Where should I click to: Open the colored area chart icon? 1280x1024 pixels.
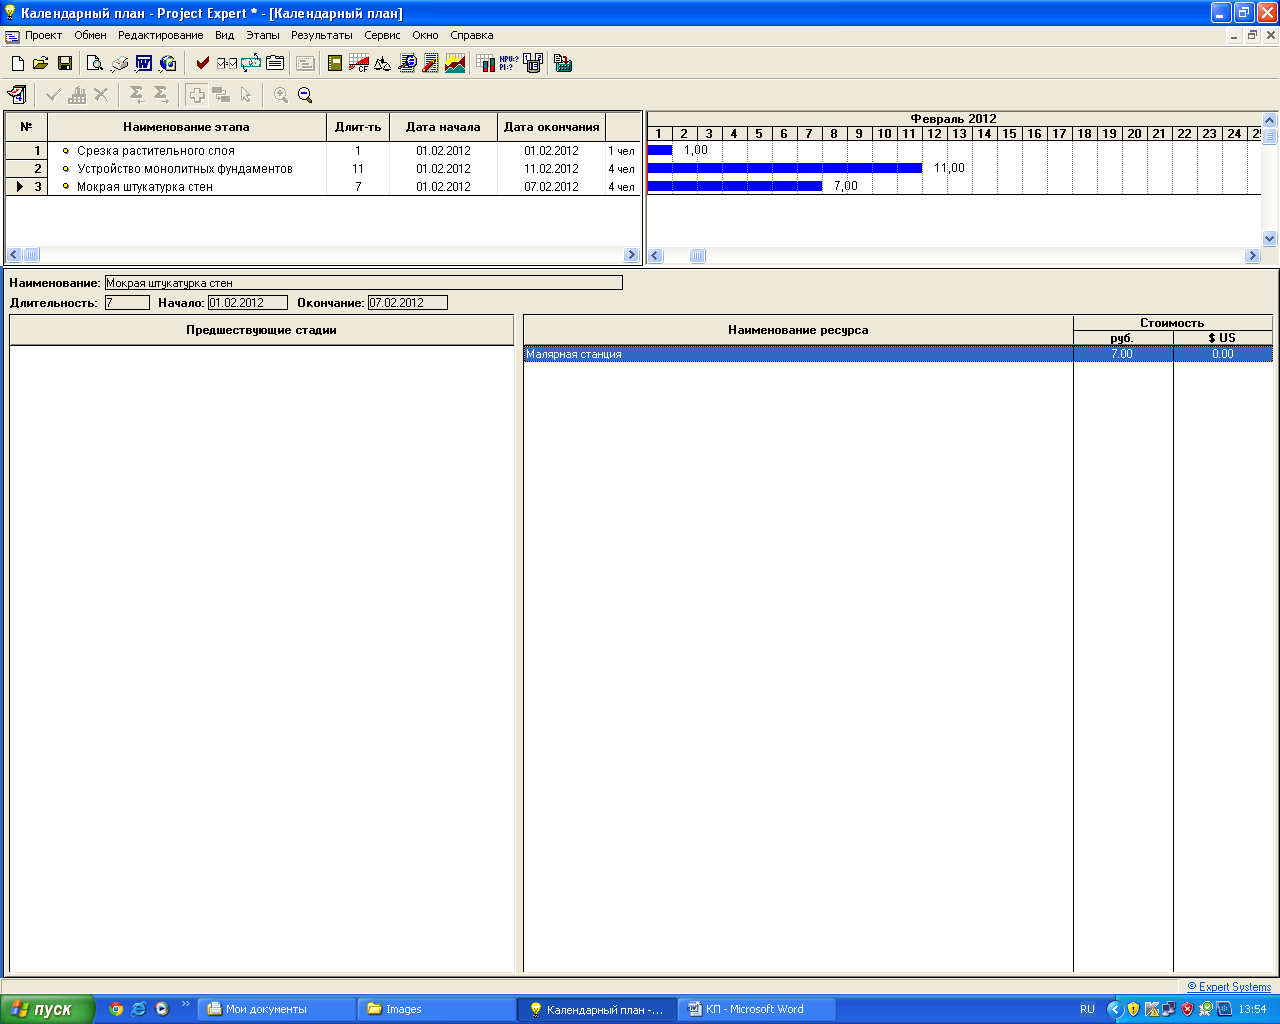455,64
